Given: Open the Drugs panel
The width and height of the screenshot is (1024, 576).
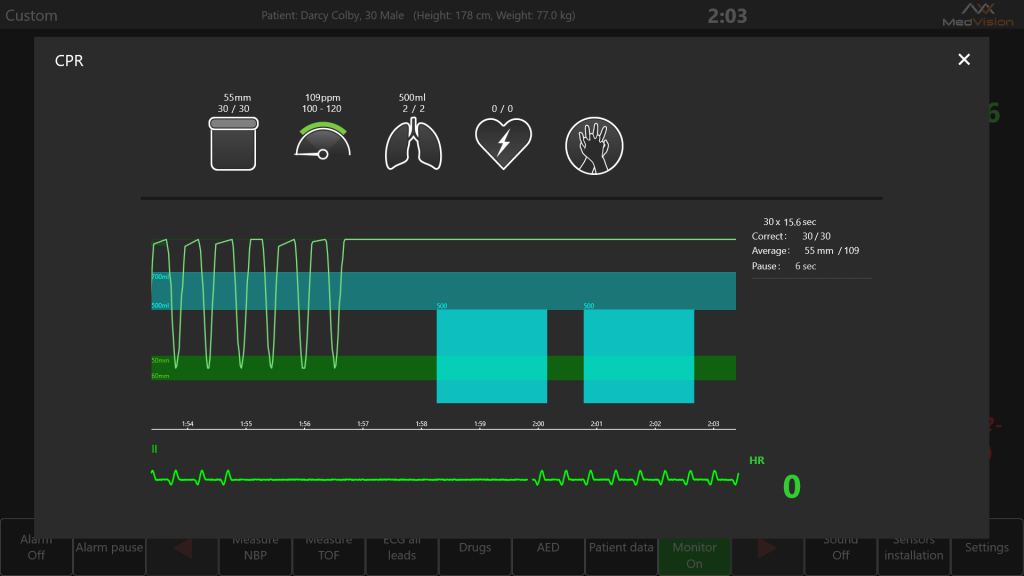Looking at the screenshot, I should [x=475, y=547].
